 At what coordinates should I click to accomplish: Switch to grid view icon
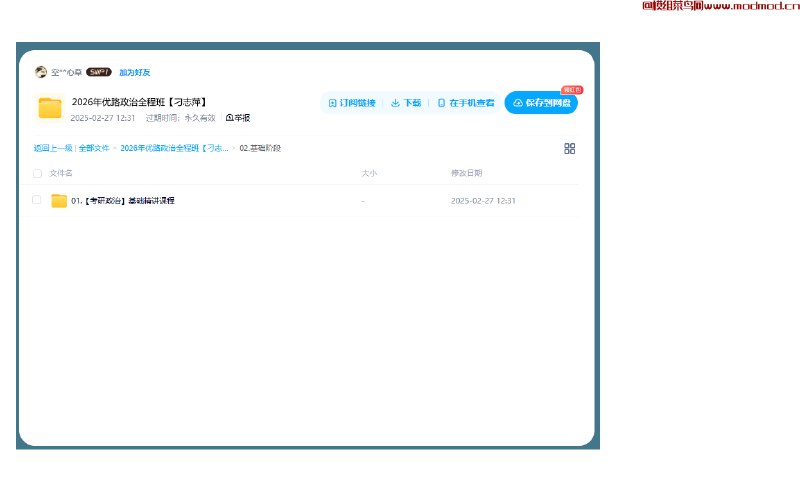569,148
